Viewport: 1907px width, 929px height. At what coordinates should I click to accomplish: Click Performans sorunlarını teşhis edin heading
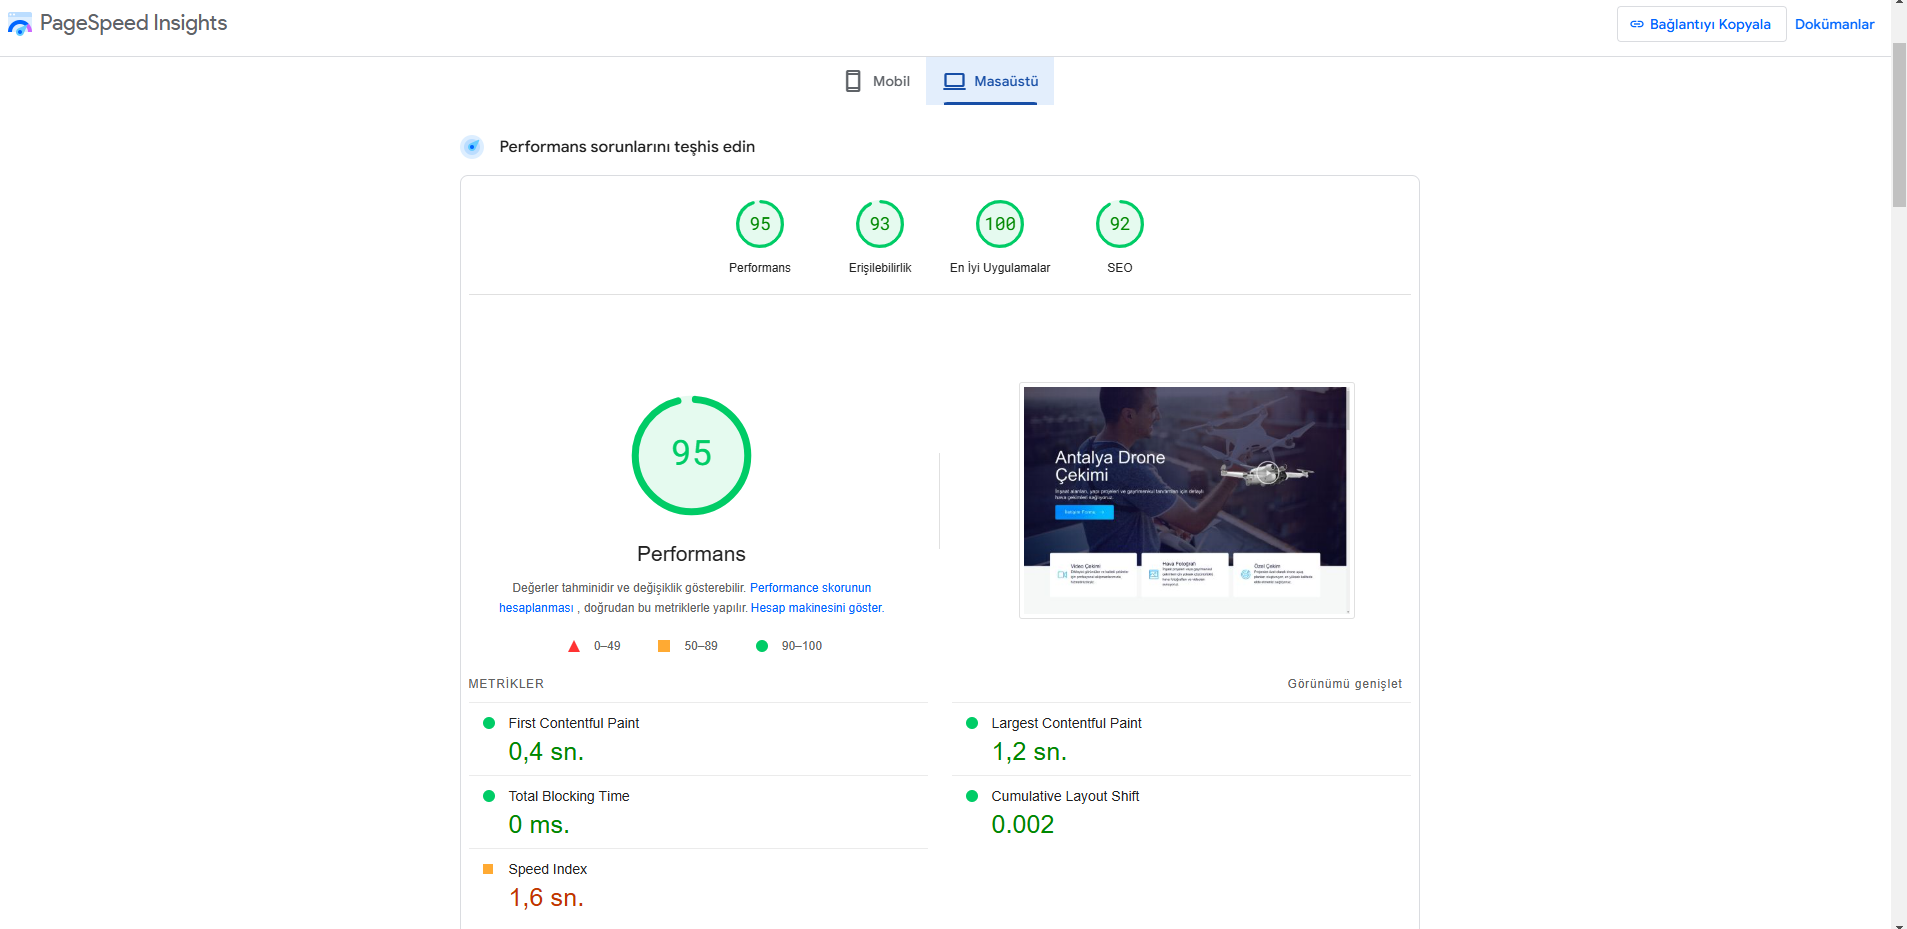[x=627, y=147]
